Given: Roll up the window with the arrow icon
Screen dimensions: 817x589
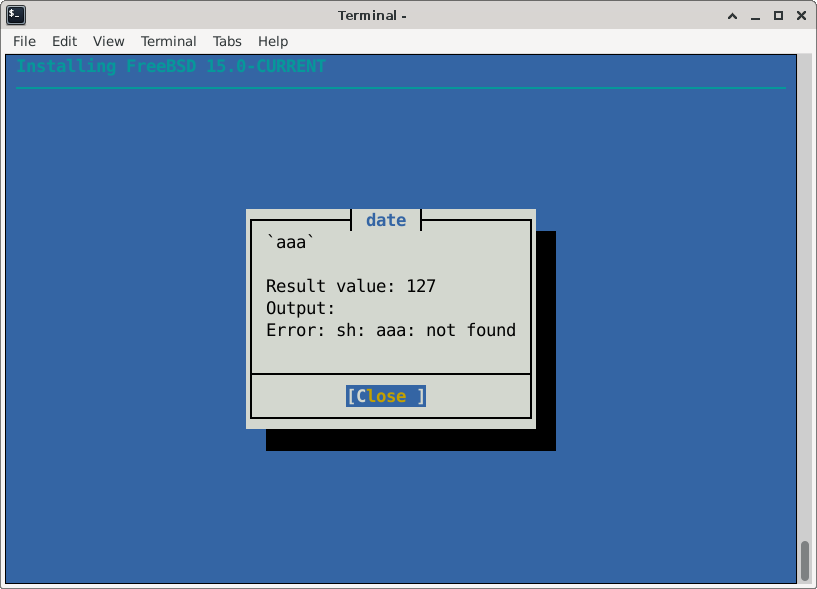Looking at the screenshot, I should click(735, 15).
